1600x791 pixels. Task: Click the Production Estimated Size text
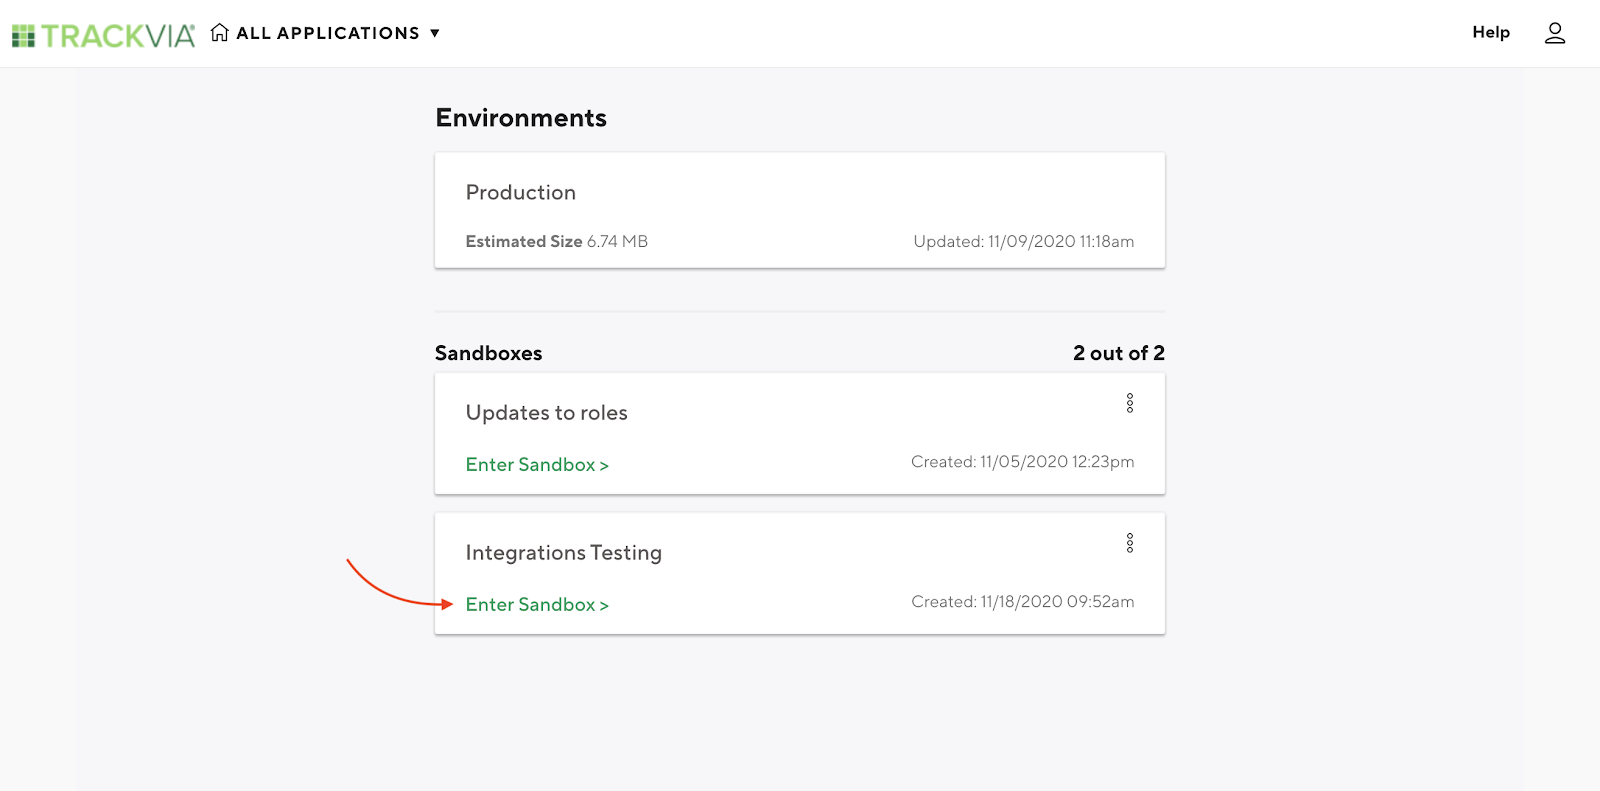point(556,241)
